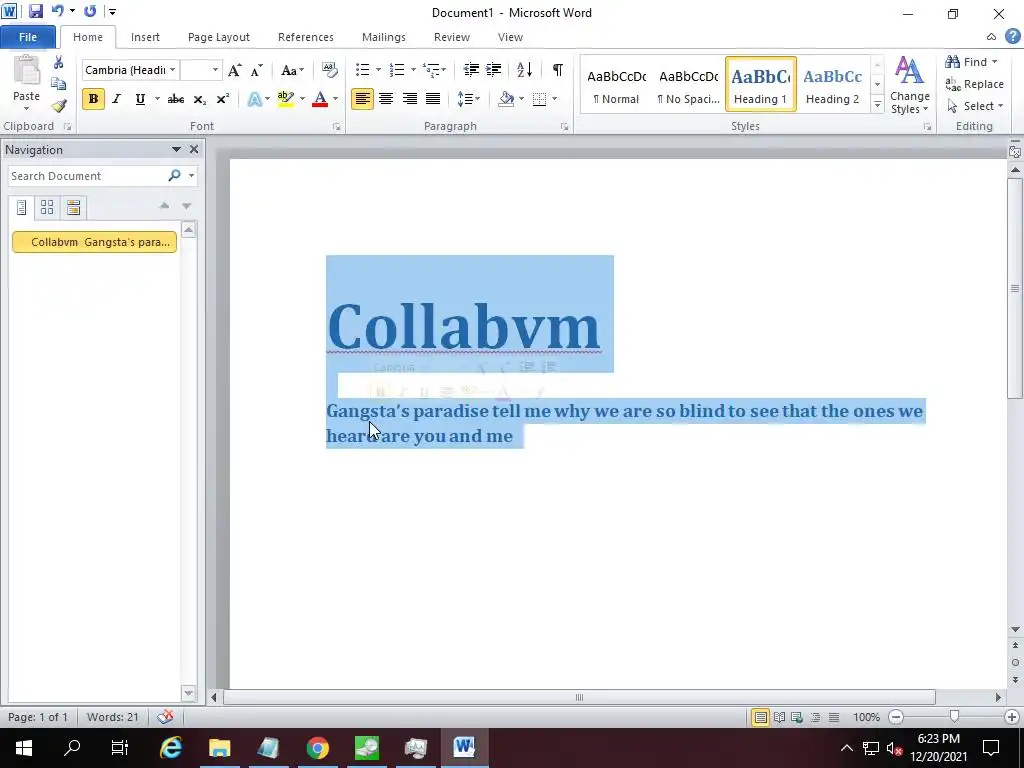Open Change Styles button

[910, 85]
